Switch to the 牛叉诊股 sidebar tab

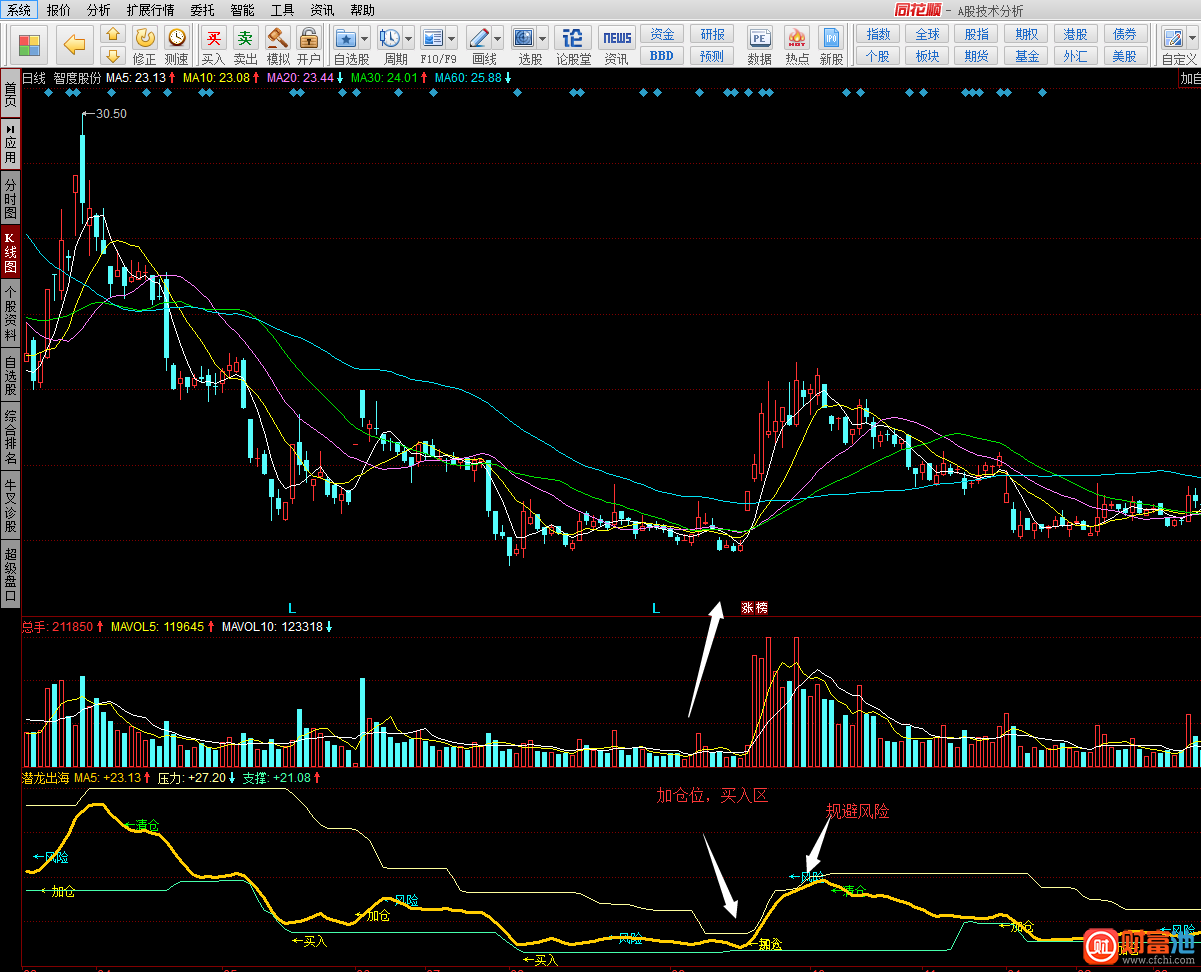click(10, 505)
